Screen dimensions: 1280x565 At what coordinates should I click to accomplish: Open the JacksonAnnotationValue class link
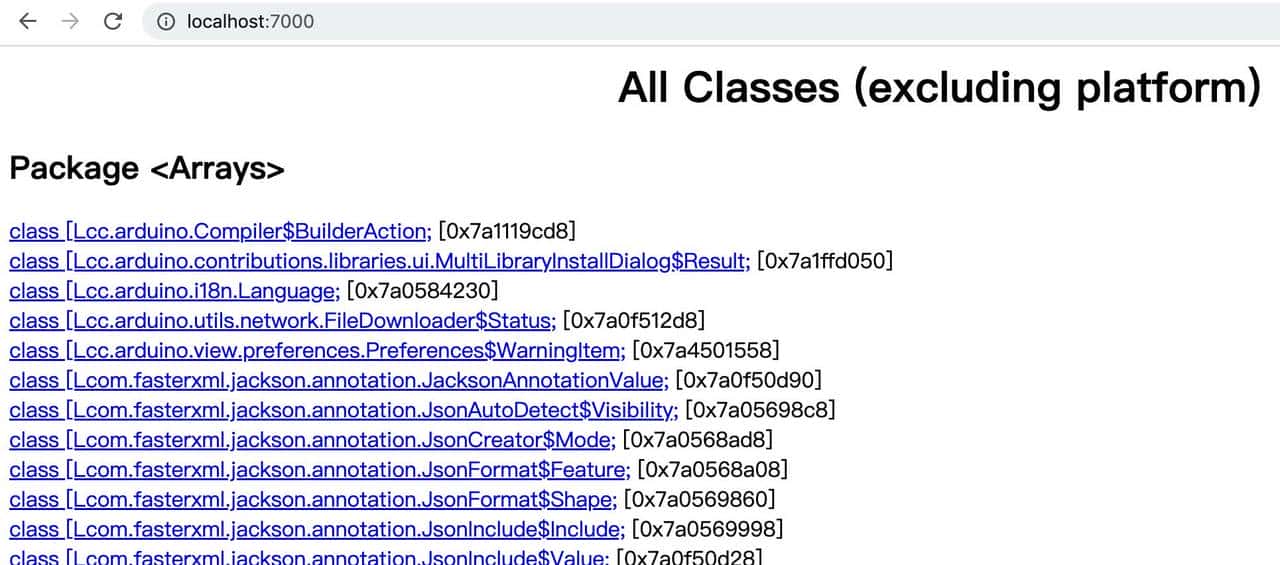tap(338, 381)
